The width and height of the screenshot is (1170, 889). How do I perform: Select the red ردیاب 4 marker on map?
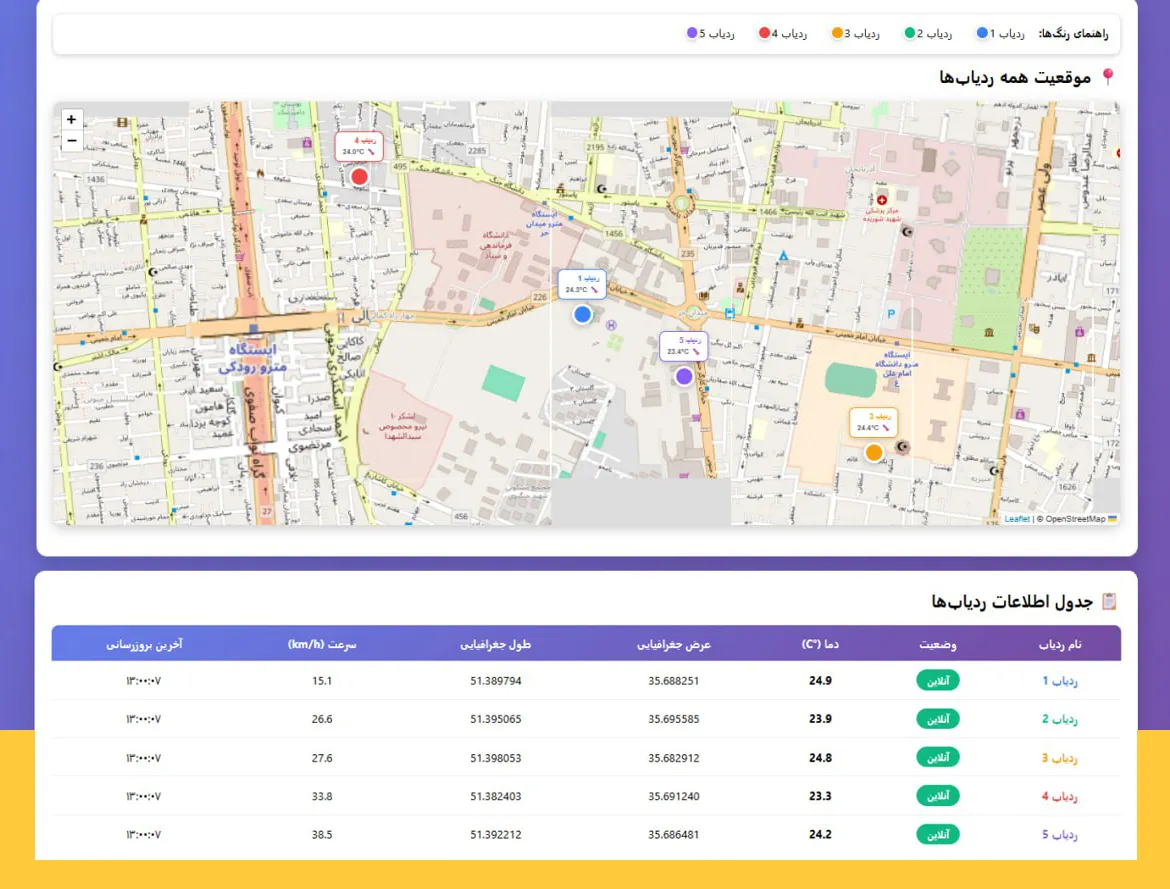click(360, 177)
